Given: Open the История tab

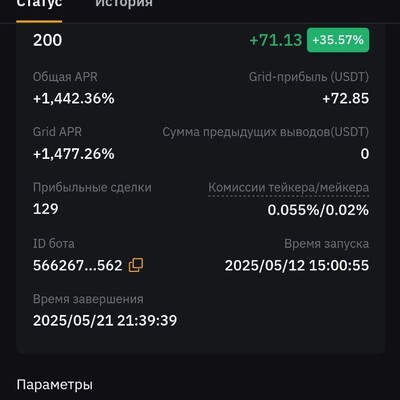Looking at the screenshot, I should pyautogui.click(x=124, y=4).
